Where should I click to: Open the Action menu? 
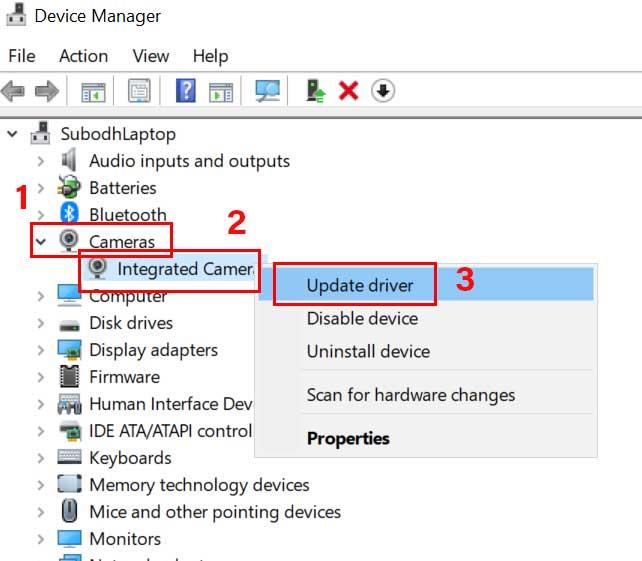coord(83,56)
